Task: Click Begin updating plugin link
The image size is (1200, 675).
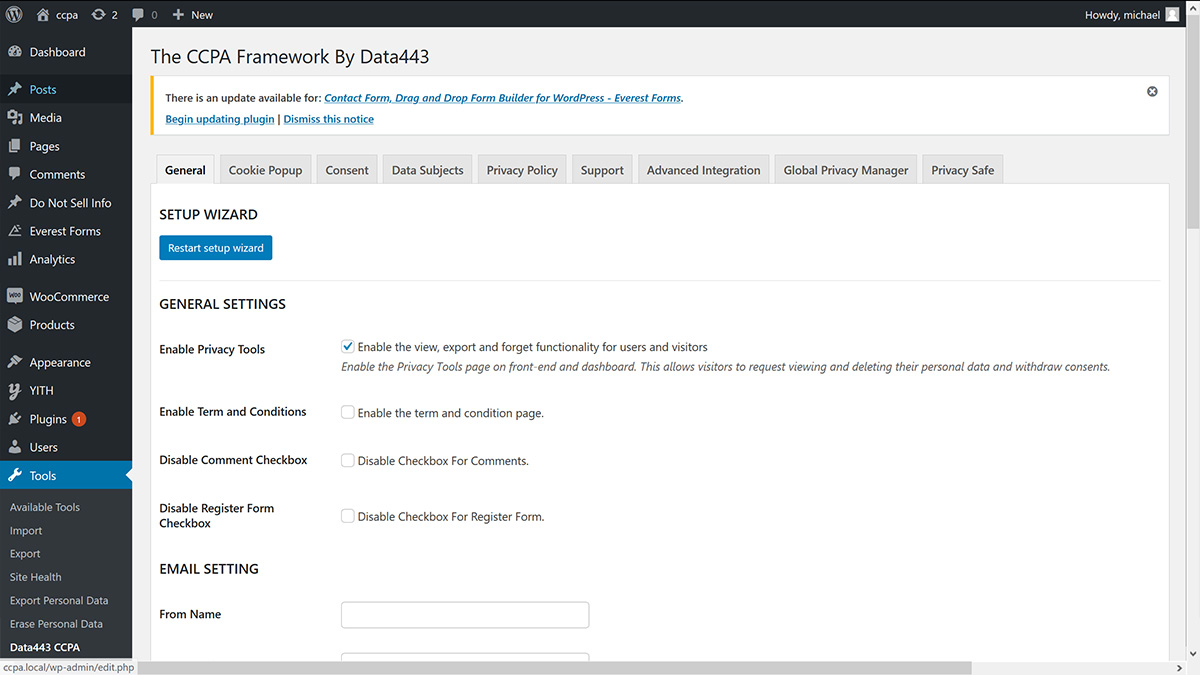Action: [220, 119]
